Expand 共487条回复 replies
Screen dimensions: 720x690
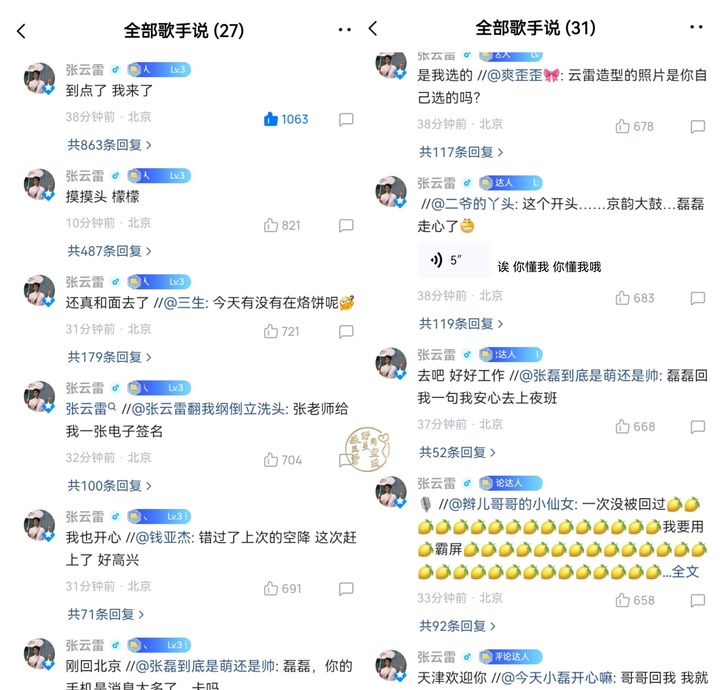109,251
